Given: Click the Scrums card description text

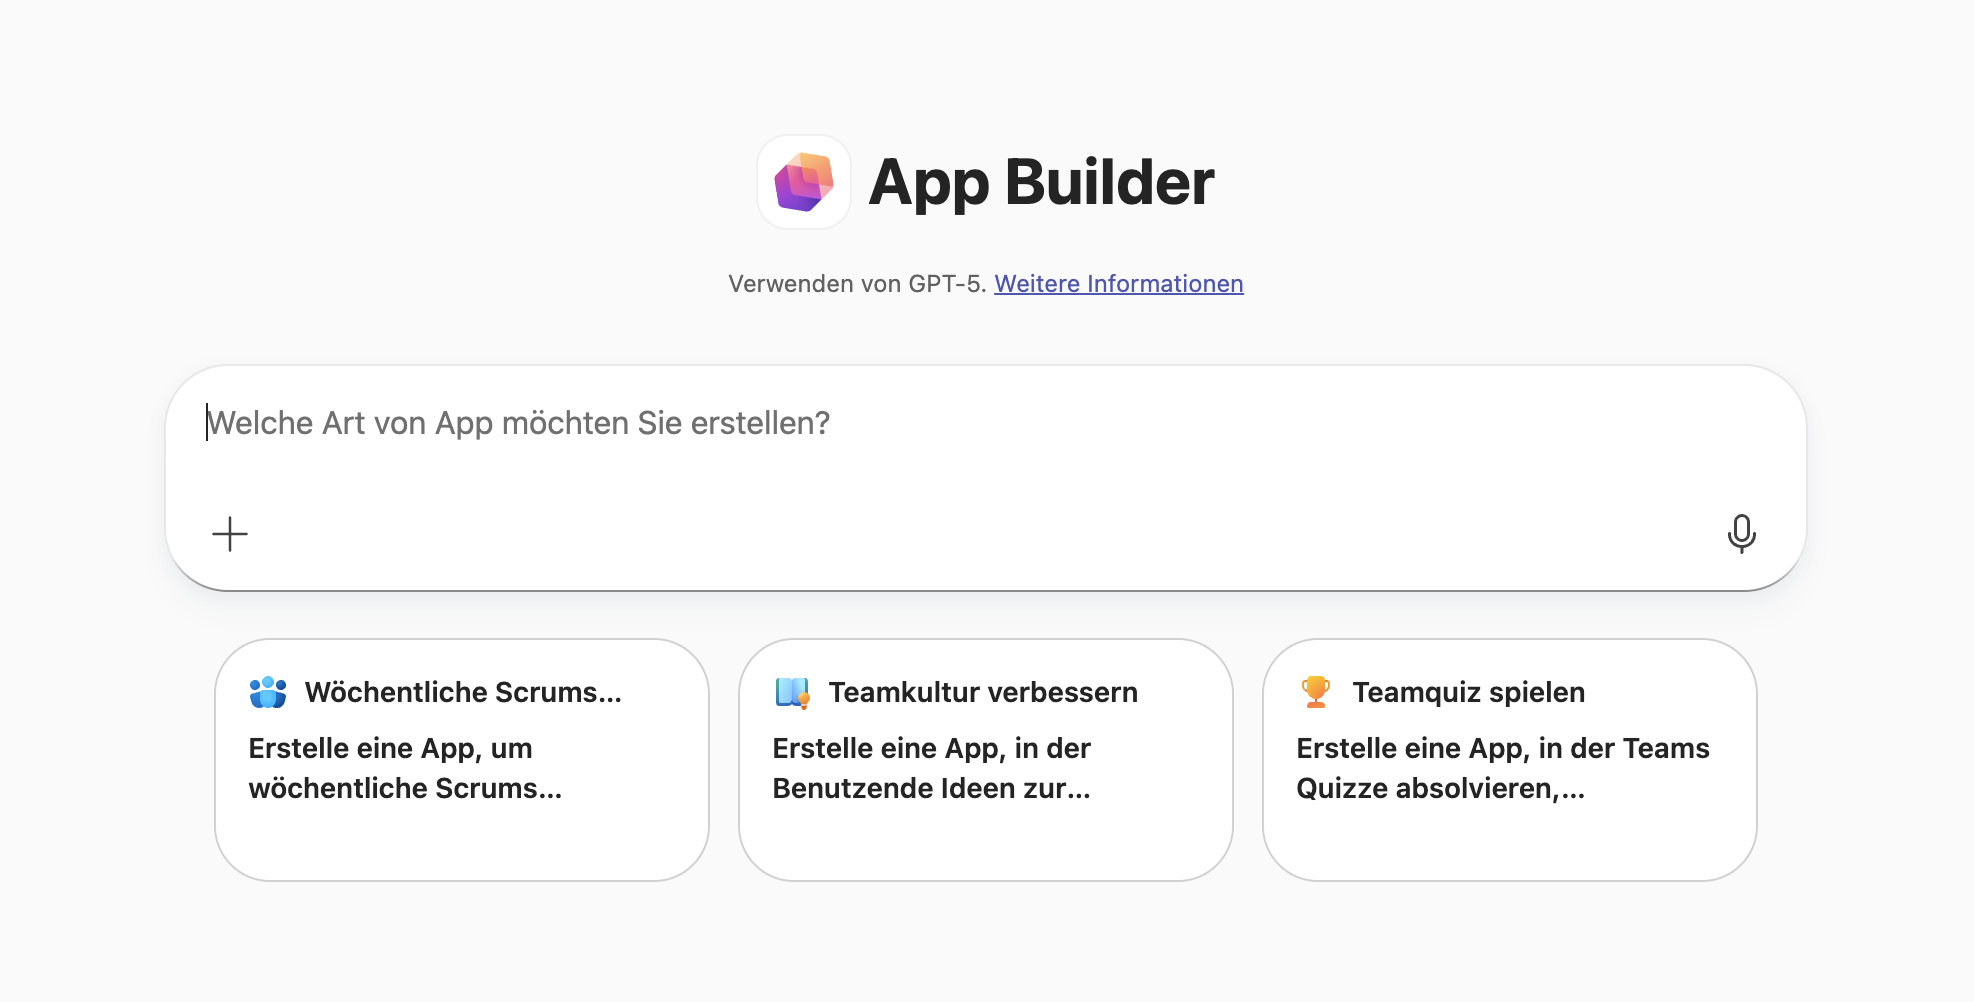Looking at the screenshot, I should pyautogui.click(x=404, y=768).
